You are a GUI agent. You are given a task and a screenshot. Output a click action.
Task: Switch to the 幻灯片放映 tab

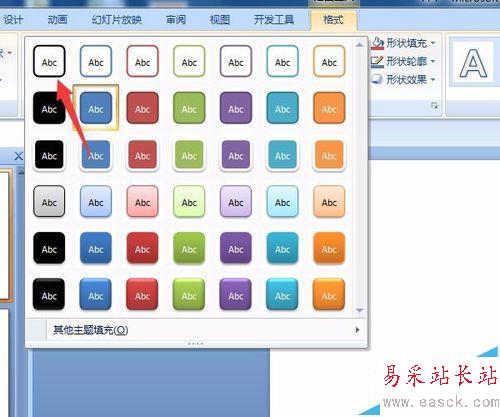coord(117,20)
